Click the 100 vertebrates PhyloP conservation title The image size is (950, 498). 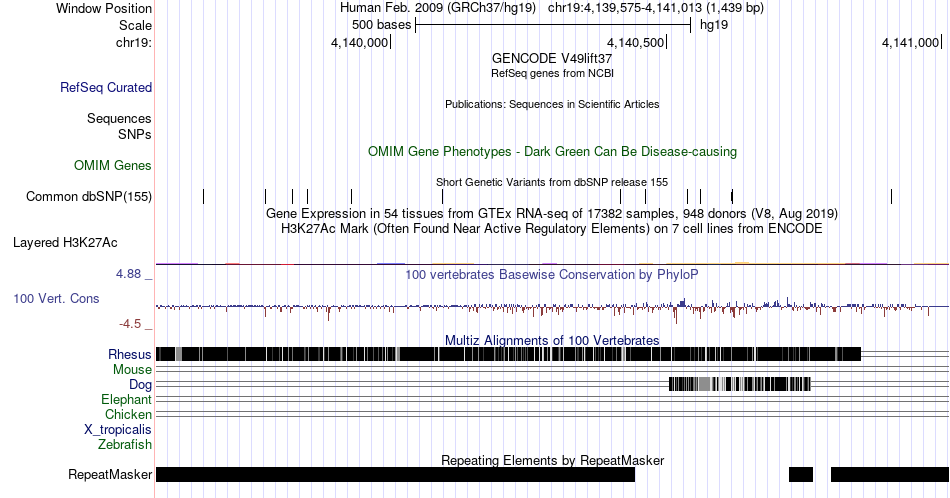coord(552,274)
